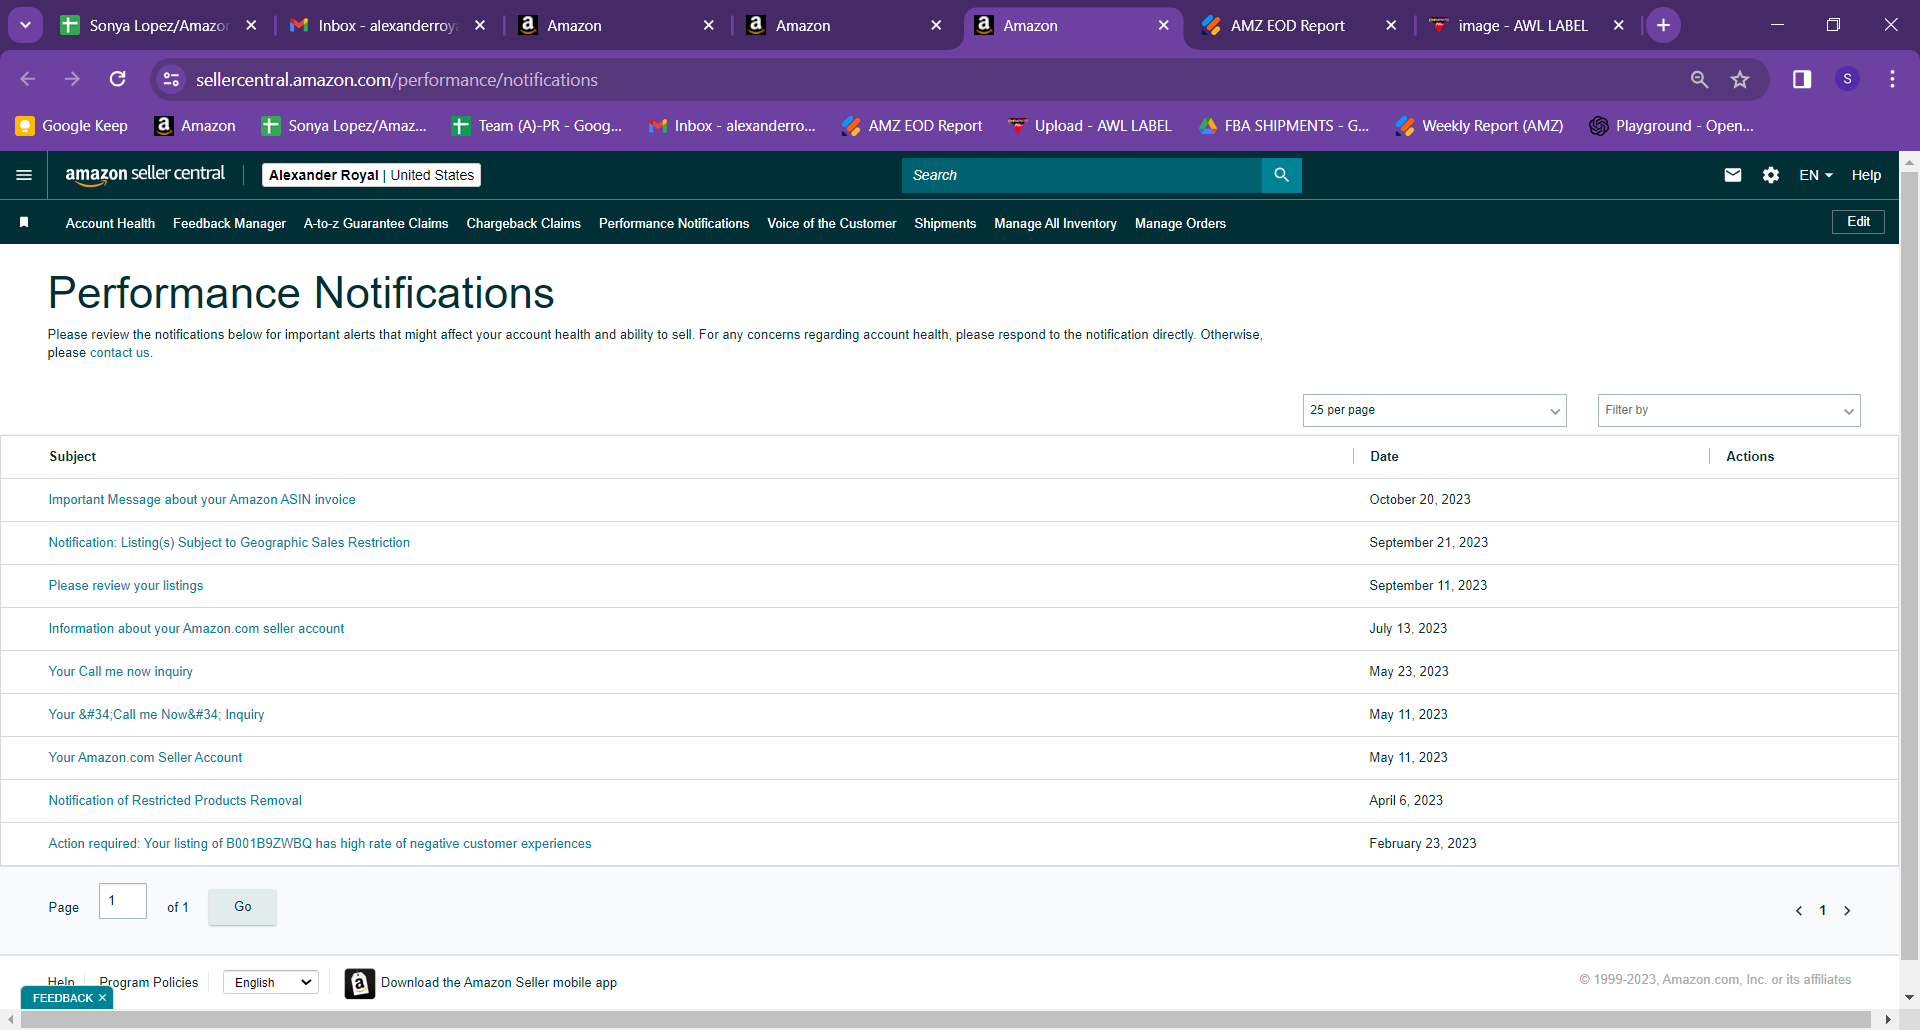Open the Google Keep bookmark
Screen dimensions: 1920x1030
coord(72,126)
